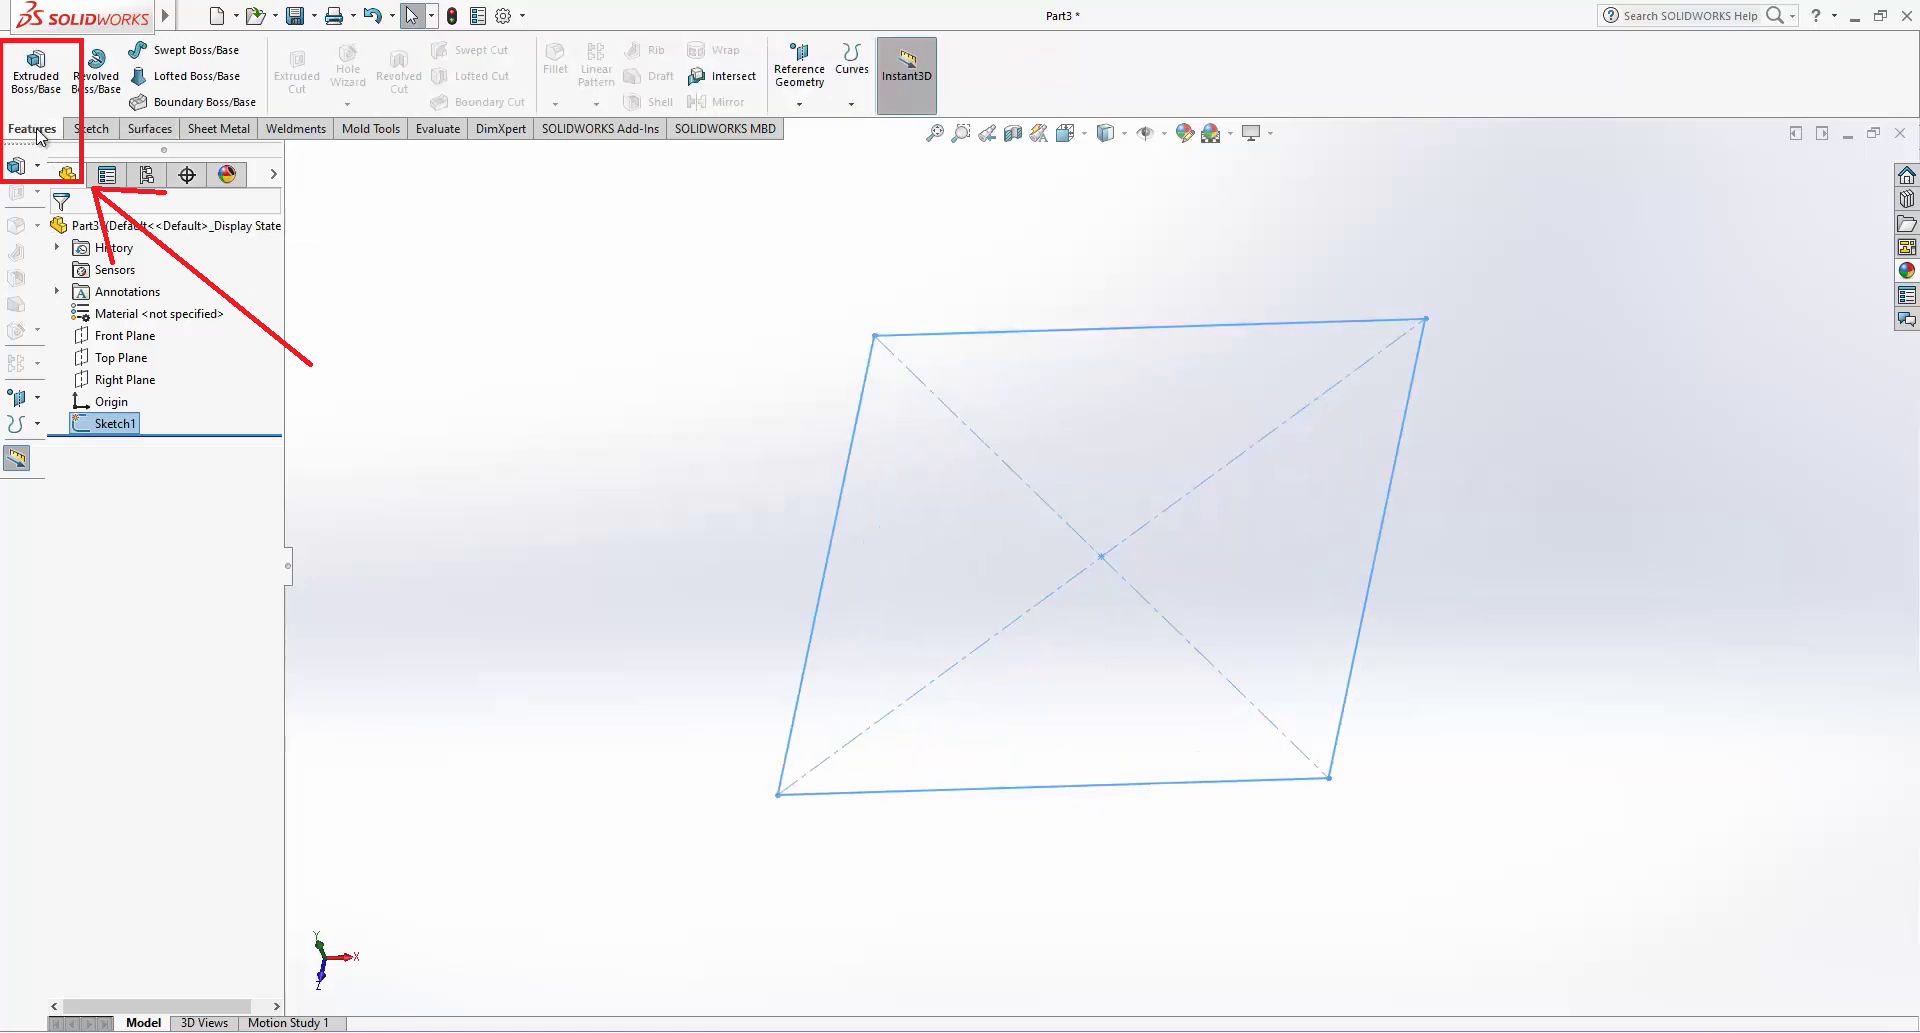Click the Zoom to Fit icon
This screenshot has height=1033, width=1920.
pos(934,133)
